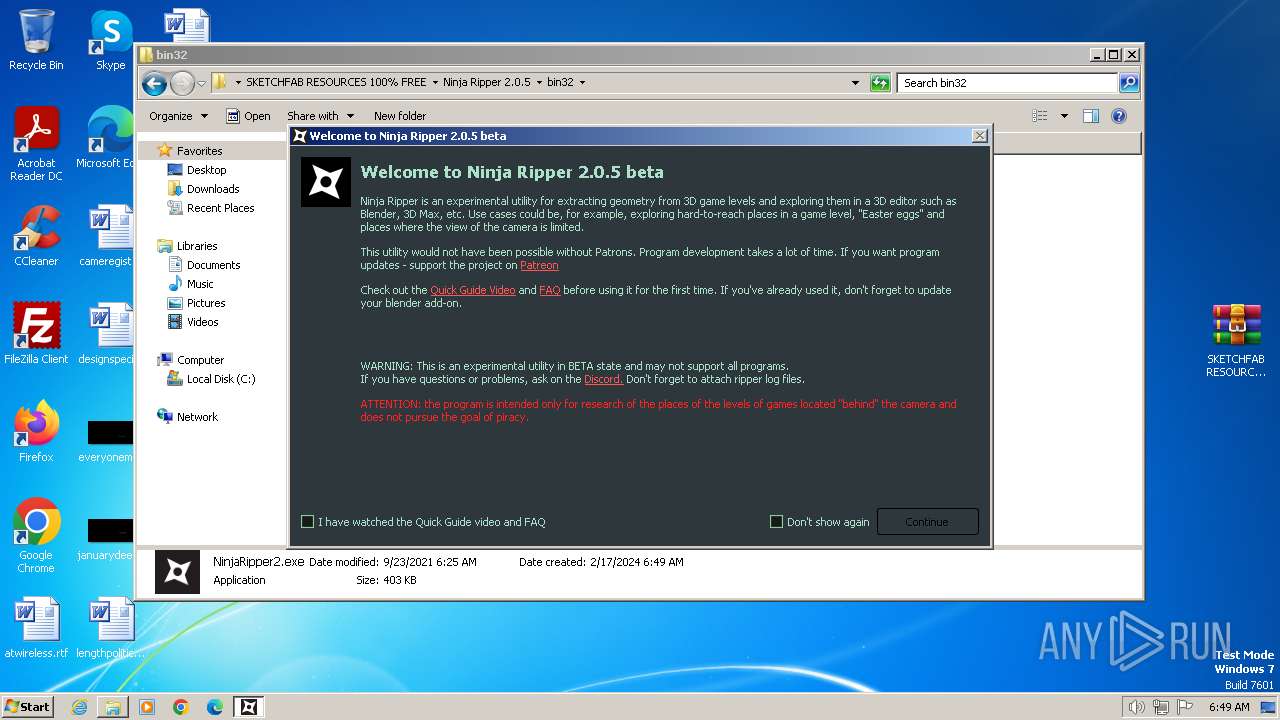1280x720 pixels.
Task: Click the volume speaker tray icon
Action: pos(1137,707)
